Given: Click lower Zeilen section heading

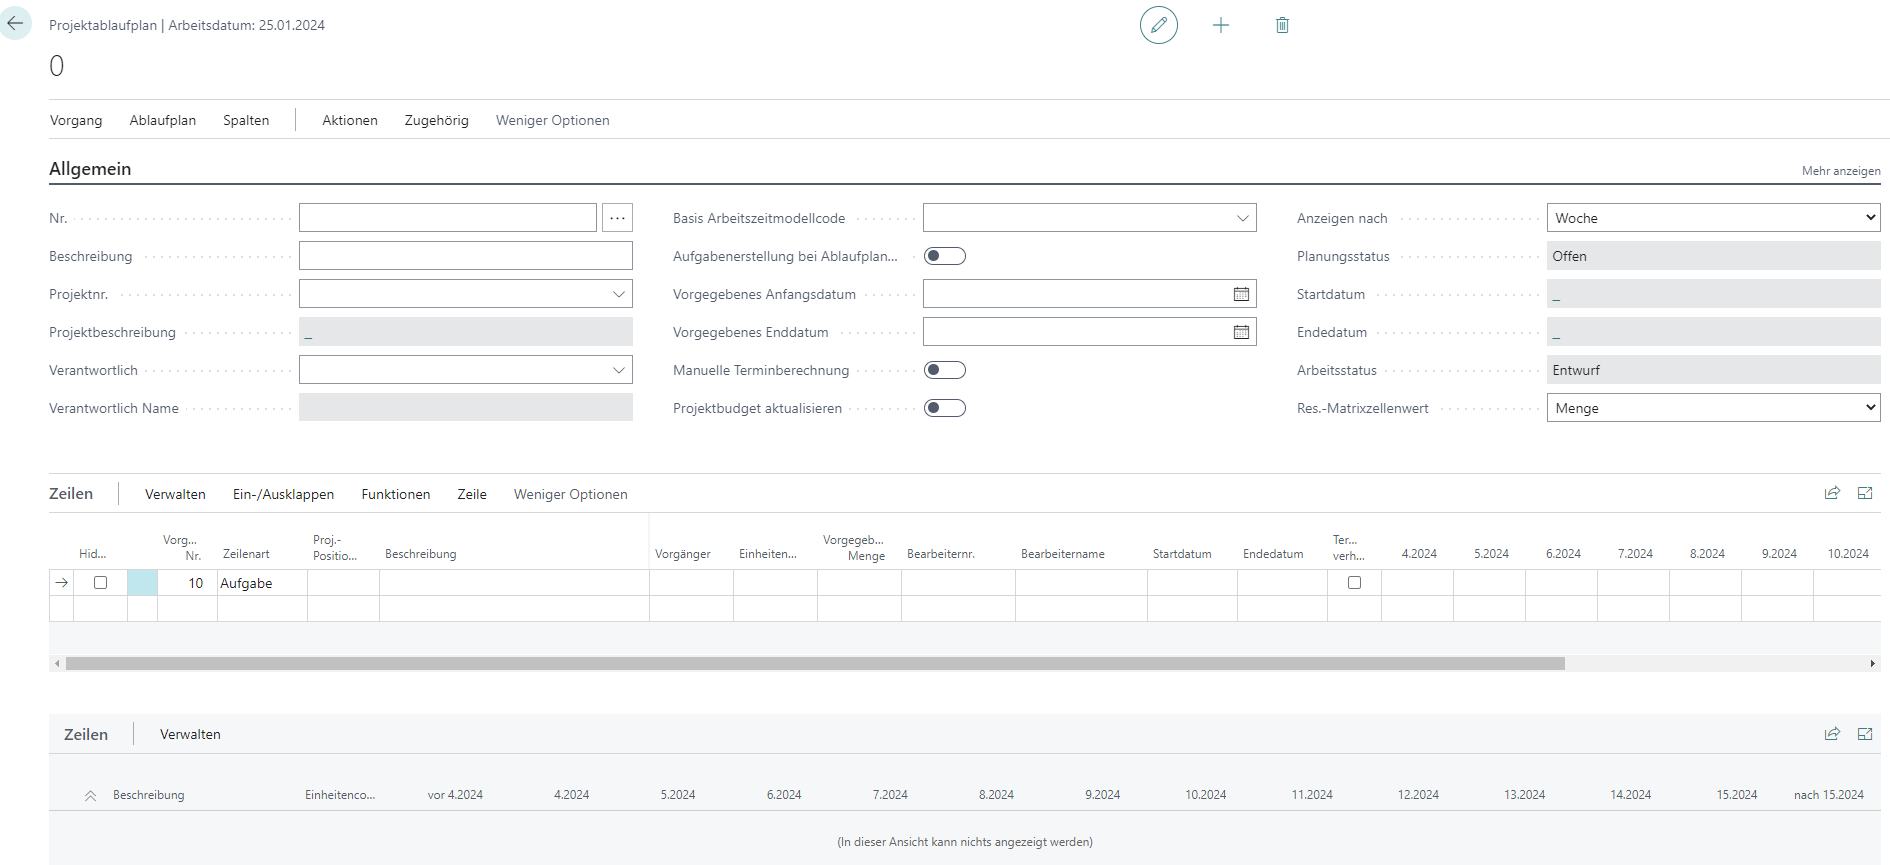Looking at the screenshot, I should click(86, 734).
